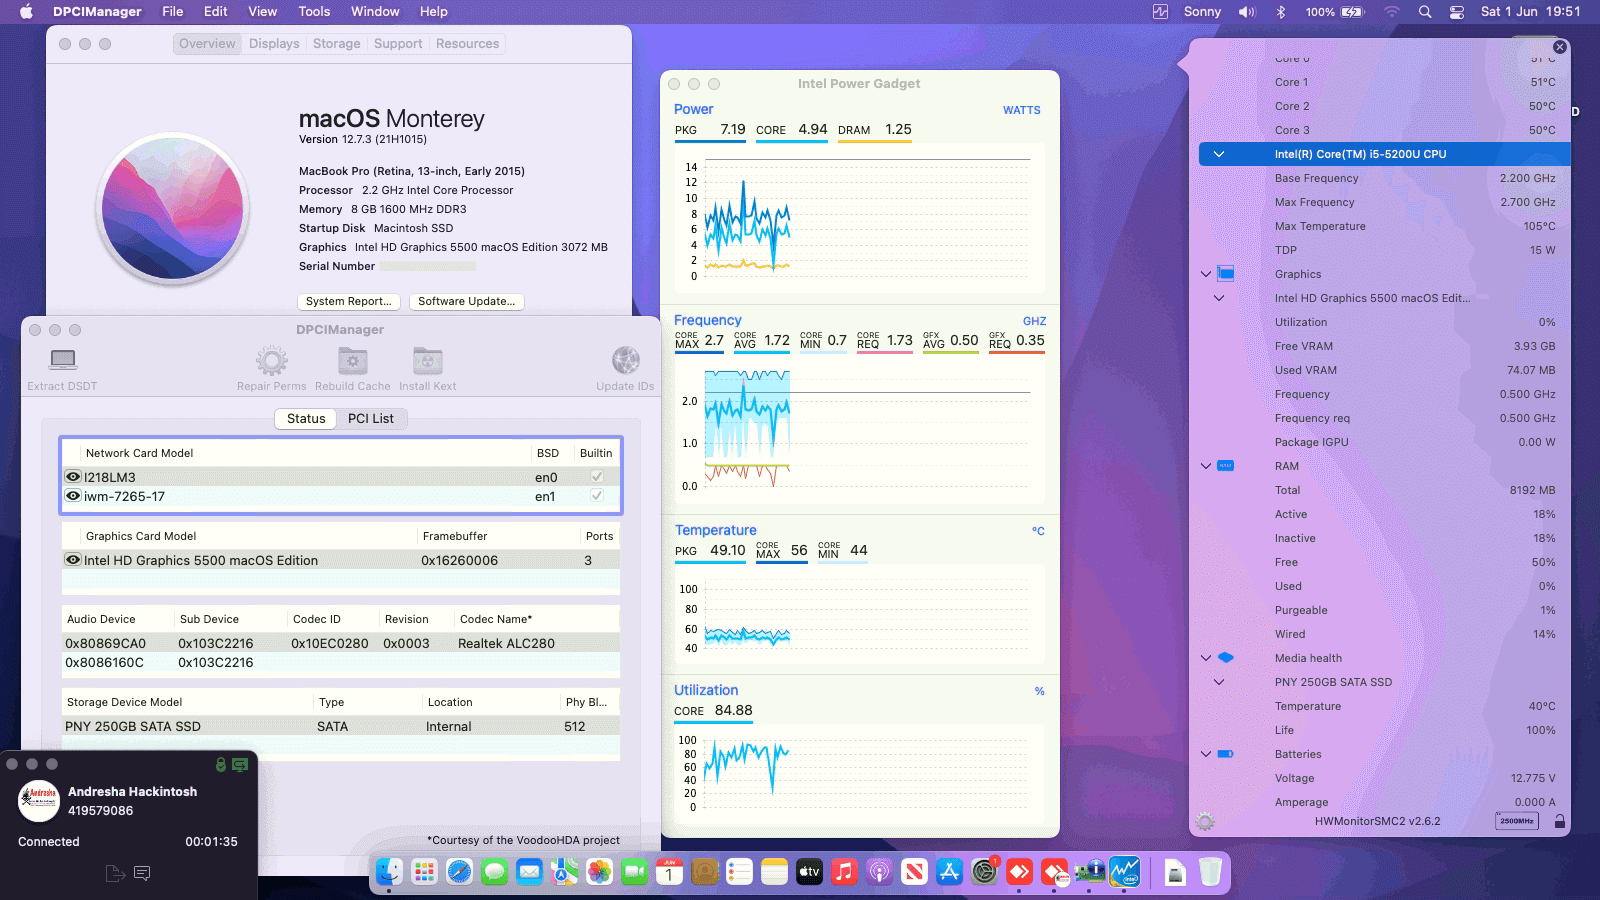
Task: Click the Software Update... button
Action: coord(467,301)
